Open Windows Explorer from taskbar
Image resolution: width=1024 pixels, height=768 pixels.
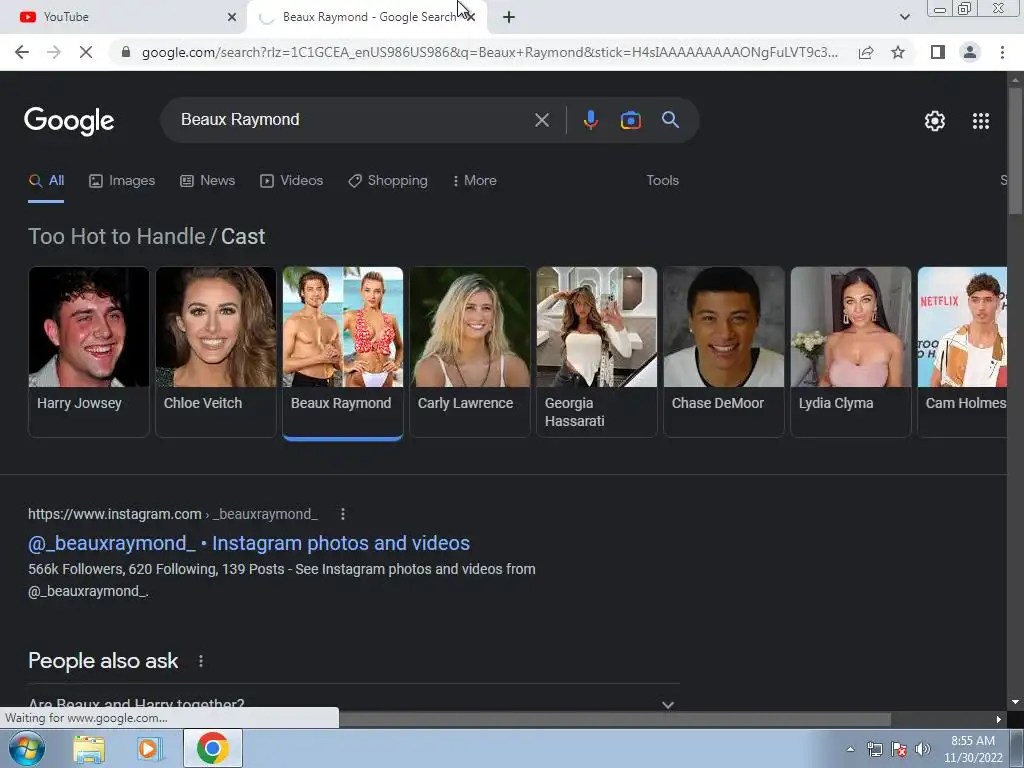point(89,748)
